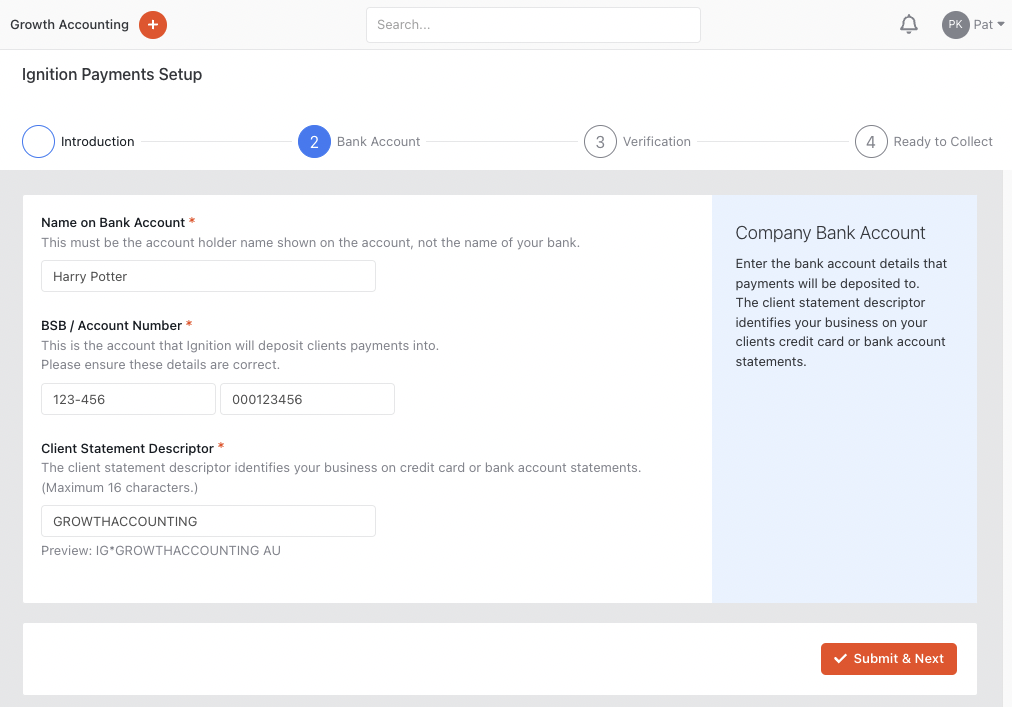Click the Ignition Payments Setup heading
The width and height of the screenshot is (1012, 707).
pos(112,75)
